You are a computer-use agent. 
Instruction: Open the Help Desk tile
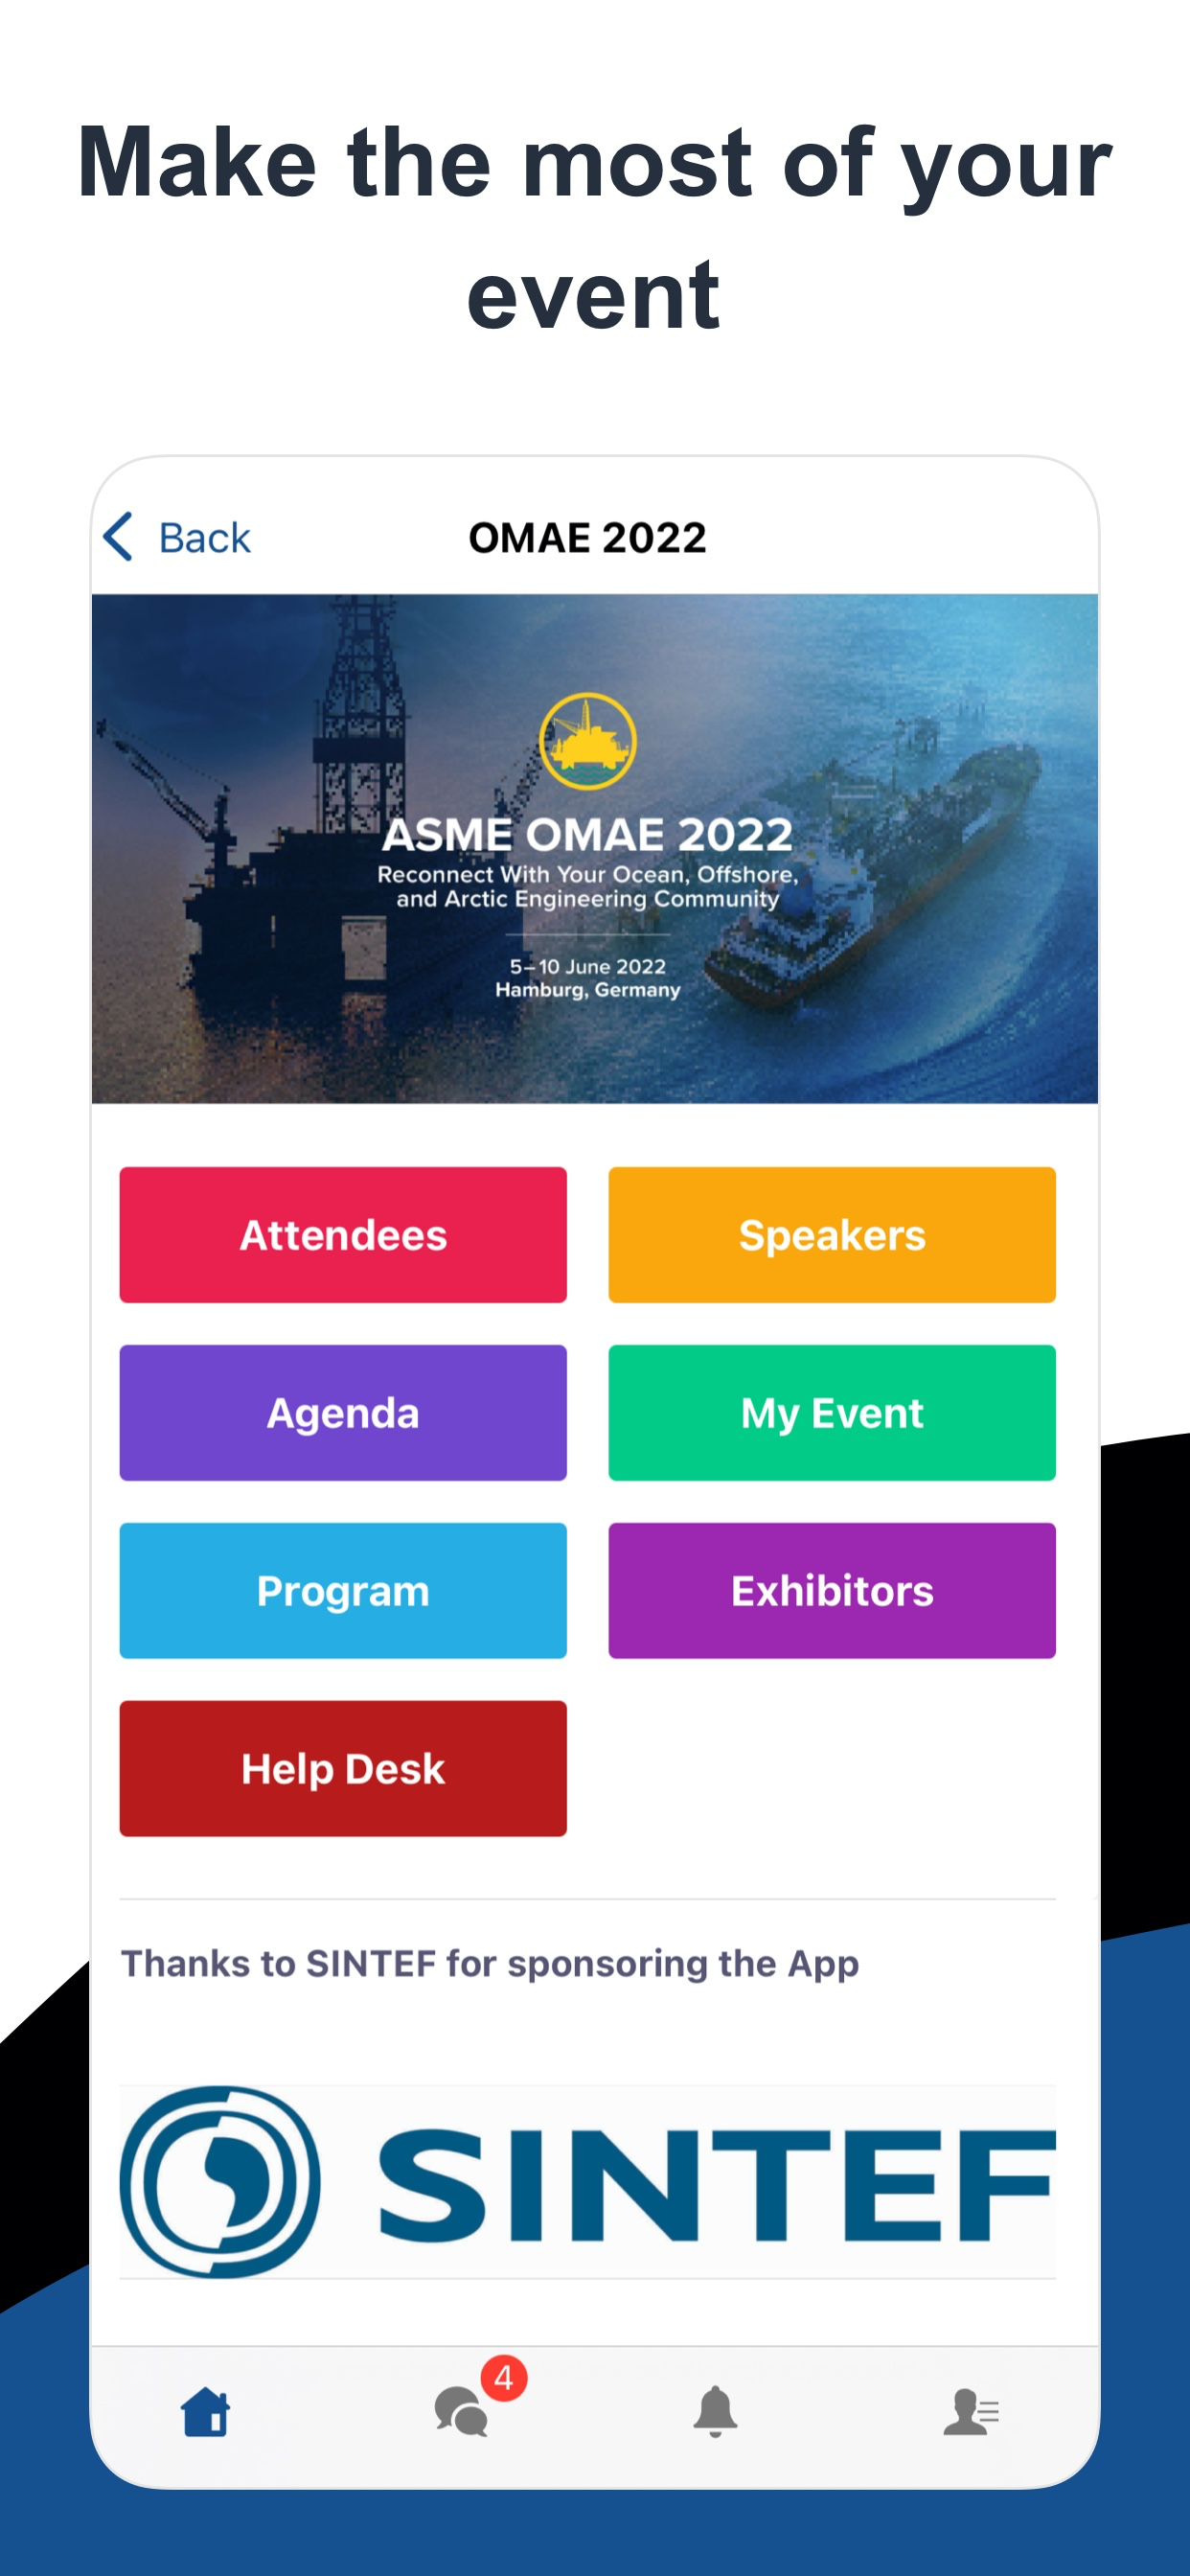[x=343, y=1769]
